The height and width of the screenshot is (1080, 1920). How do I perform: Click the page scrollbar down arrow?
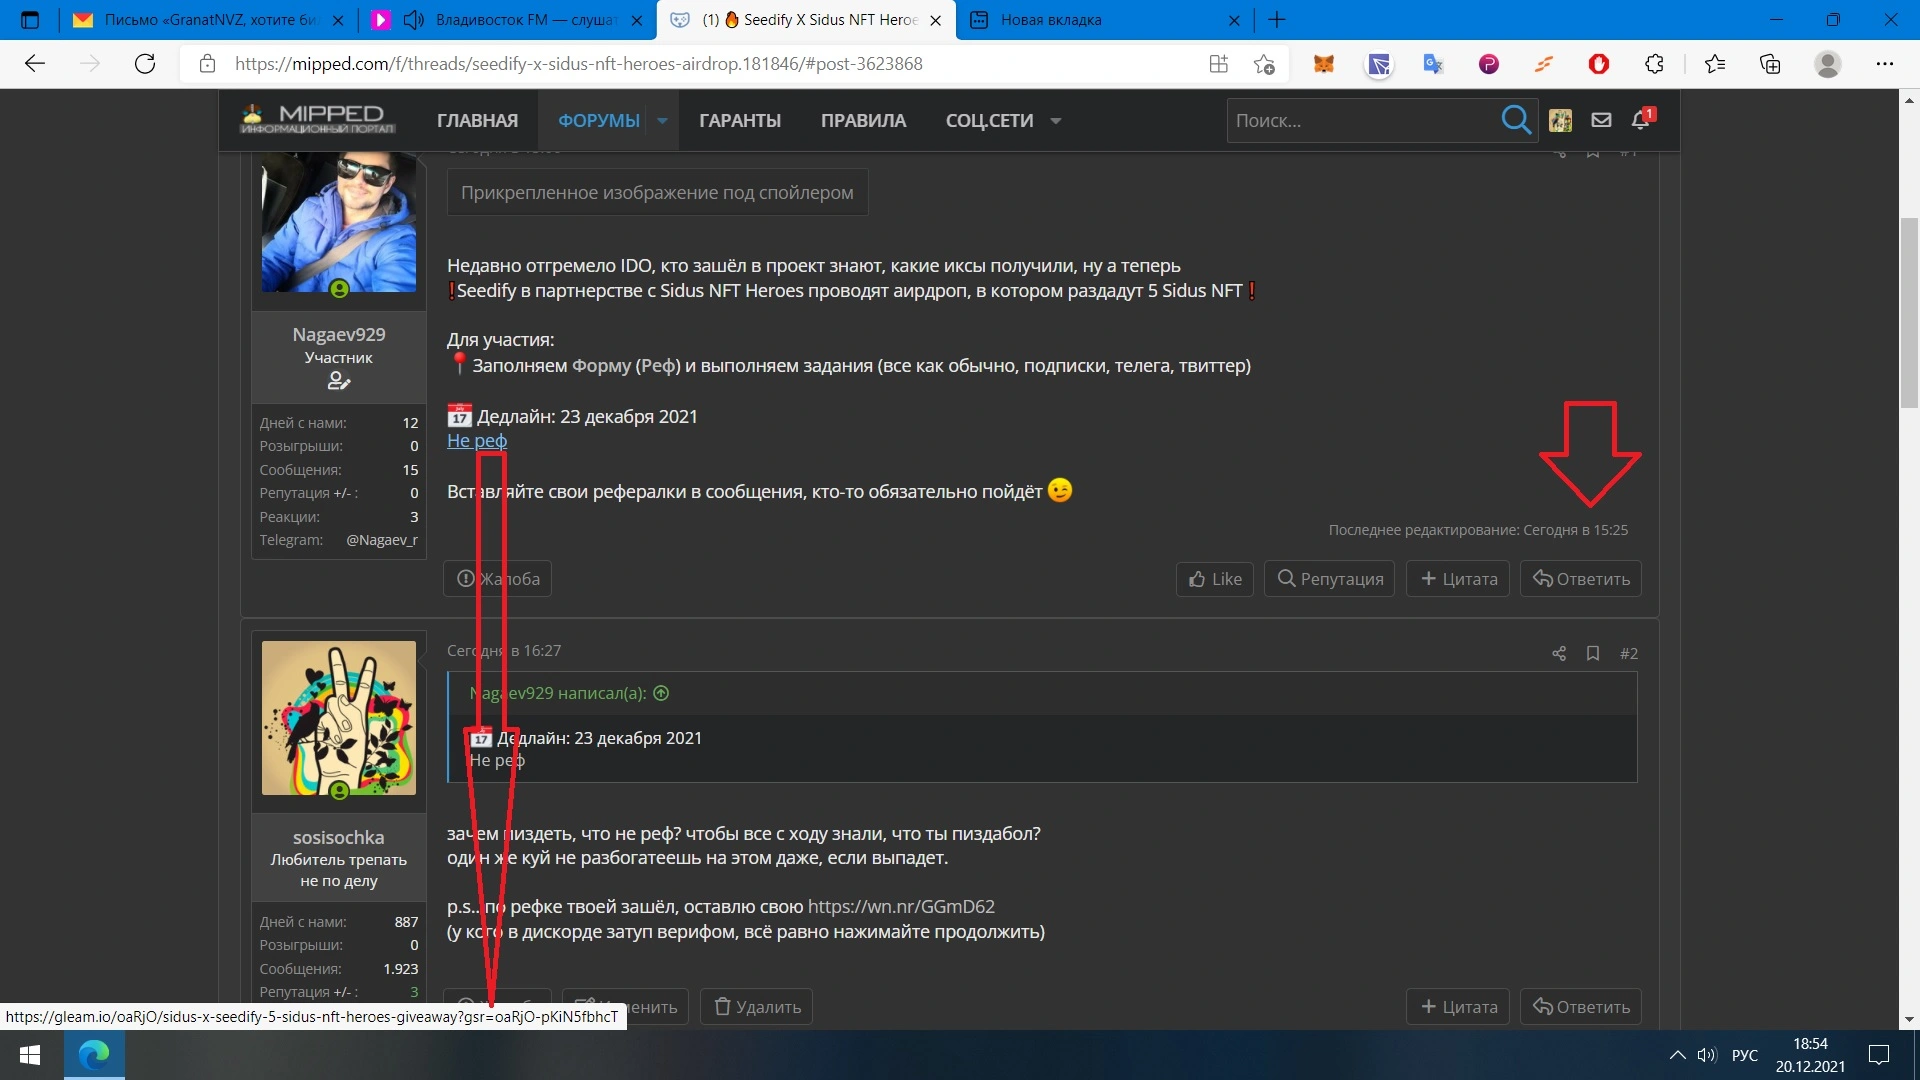click(x=1909, y=1019)
